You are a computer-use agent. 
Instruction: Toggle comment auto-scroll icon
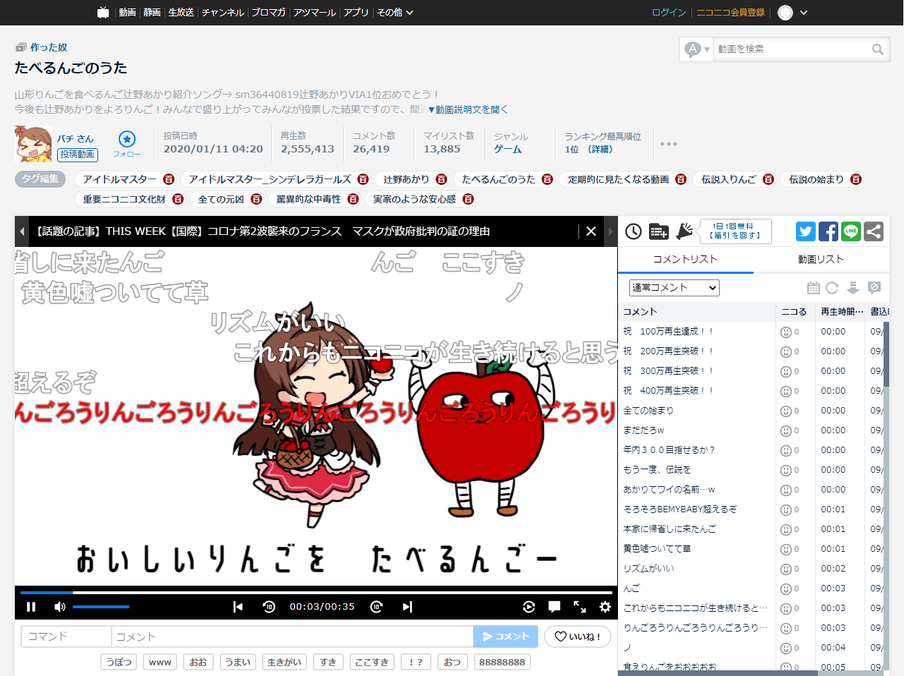coord(853,288)
